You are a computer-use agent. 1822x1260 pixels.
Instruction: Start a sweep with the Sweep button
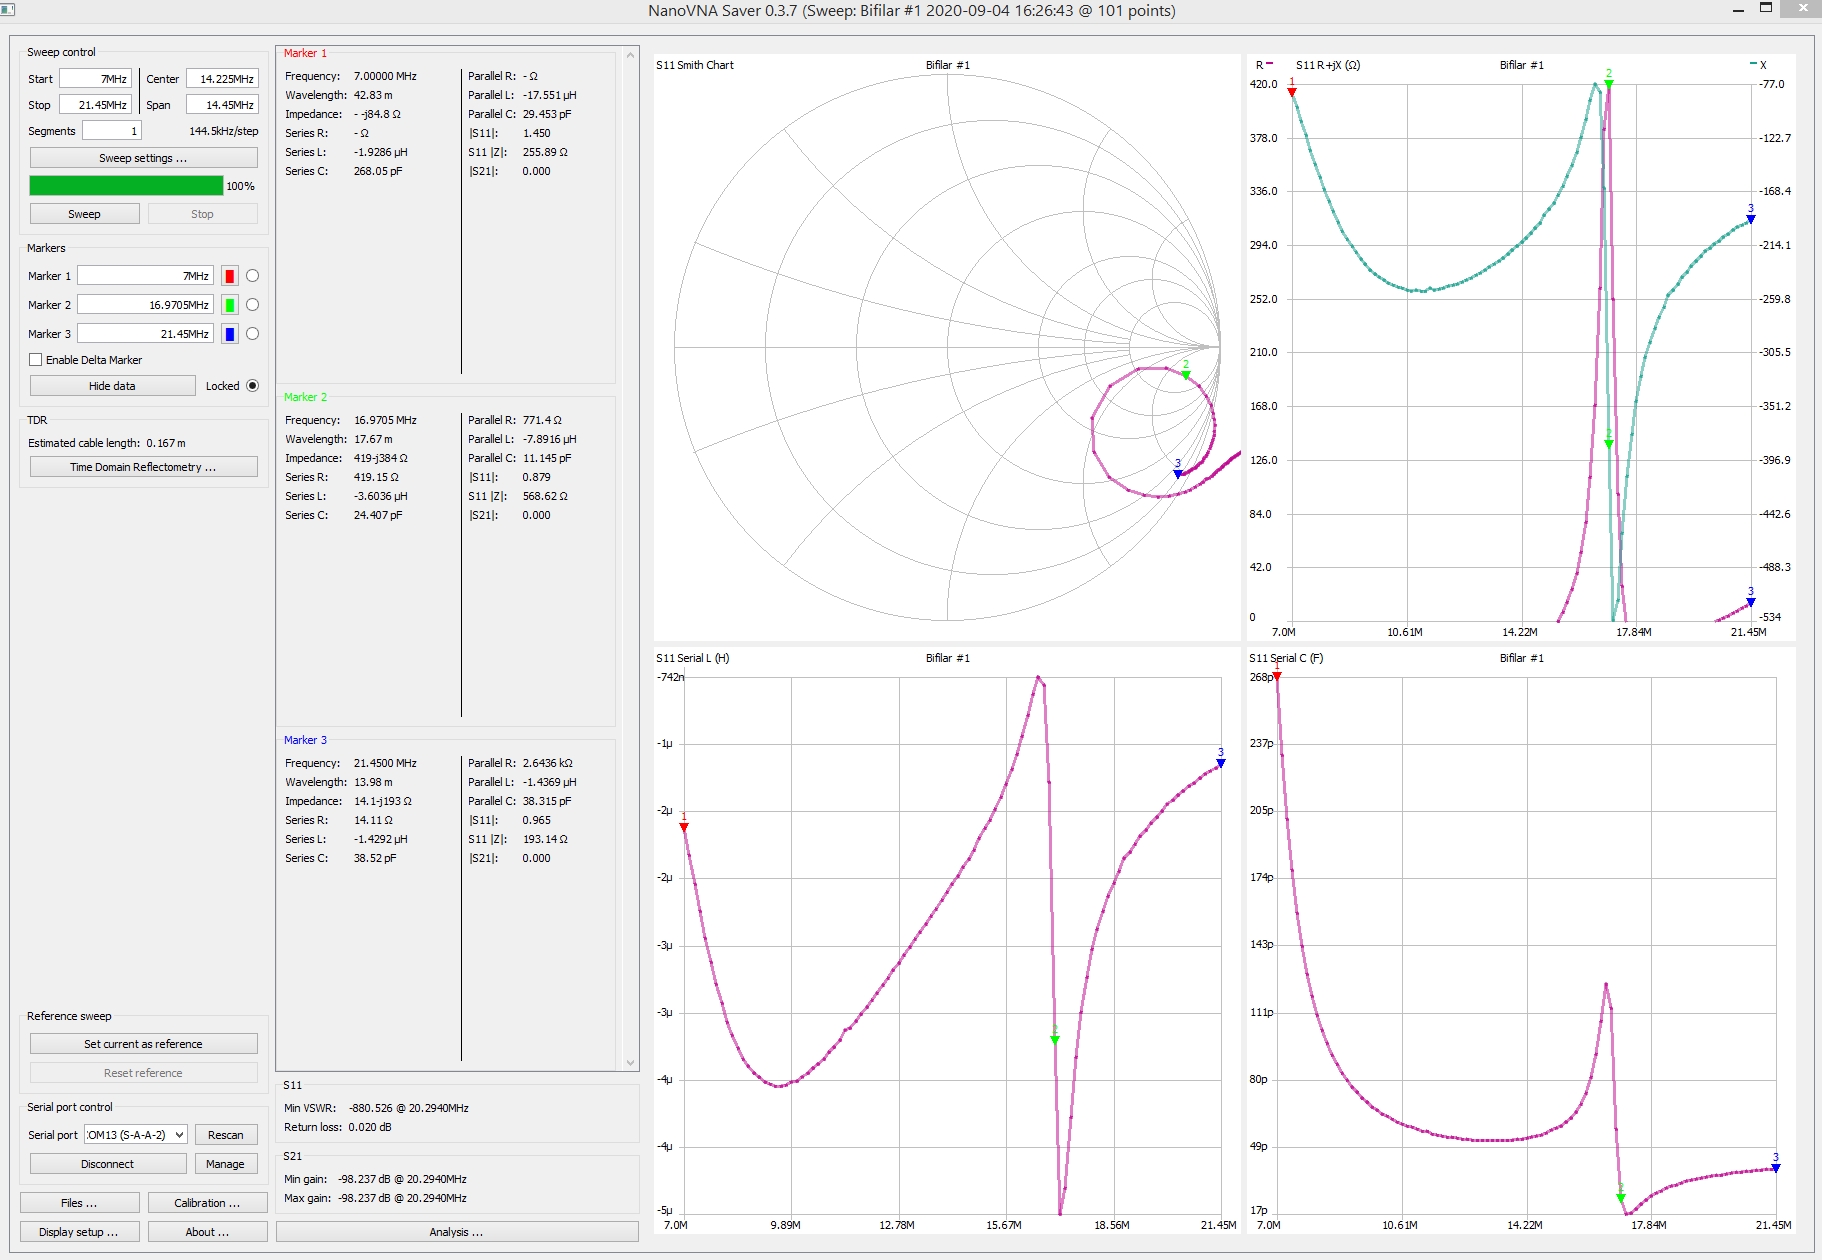[84, 214]
